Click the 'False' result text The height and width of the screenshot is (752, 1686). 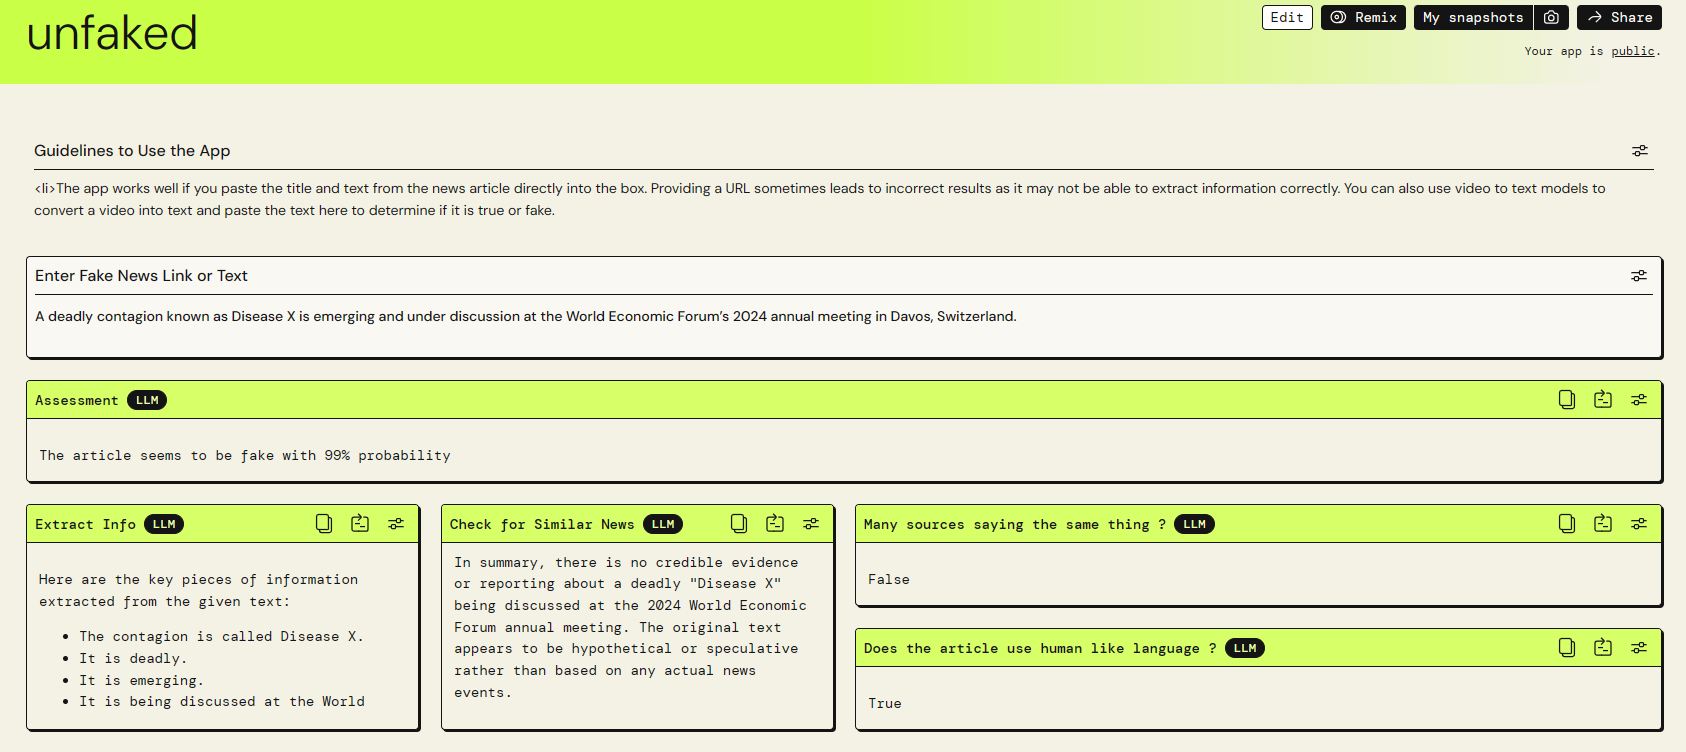point(889,580)
